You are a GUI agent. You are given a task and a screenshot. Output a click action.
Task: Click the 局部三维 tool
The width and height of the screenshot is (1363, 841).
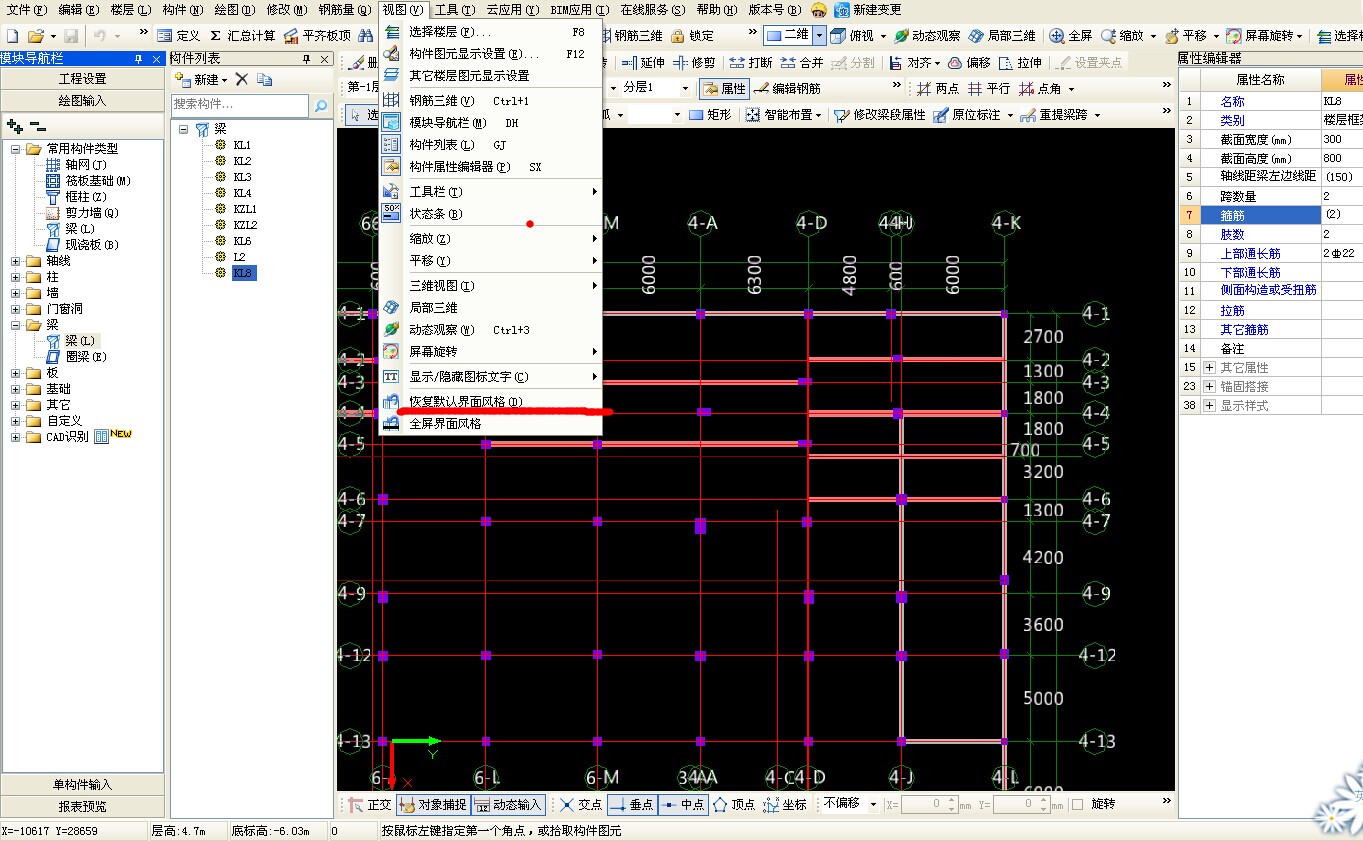coord(1002,35)
